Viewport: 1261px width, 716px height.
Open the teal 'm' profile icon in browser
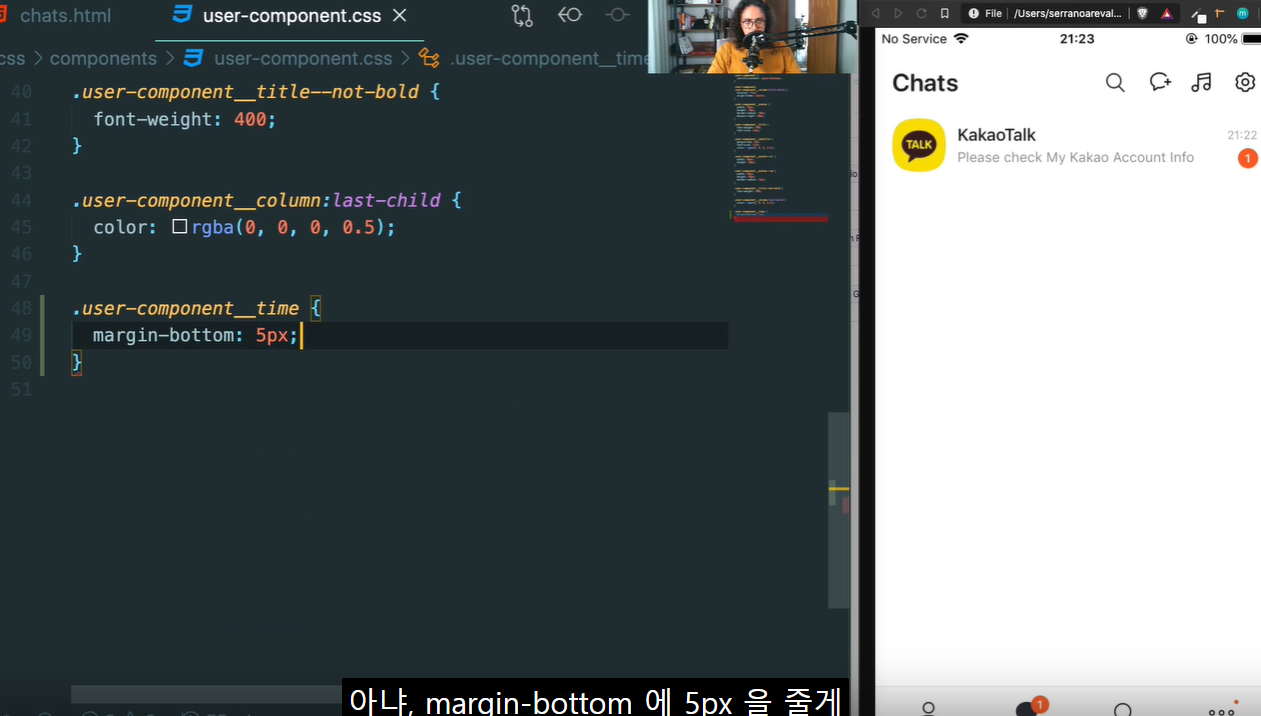pyautogui.click(x=1242, y=13)
